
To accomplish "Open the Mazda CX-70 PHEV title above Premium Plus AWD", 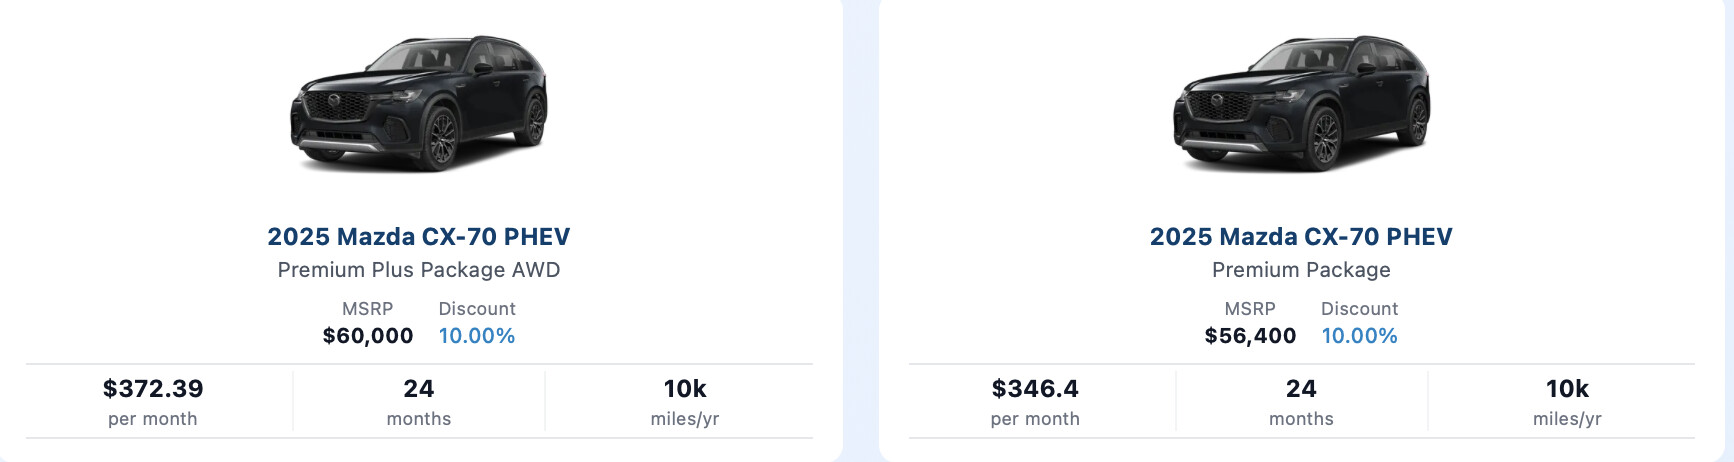I will point(419,237).
